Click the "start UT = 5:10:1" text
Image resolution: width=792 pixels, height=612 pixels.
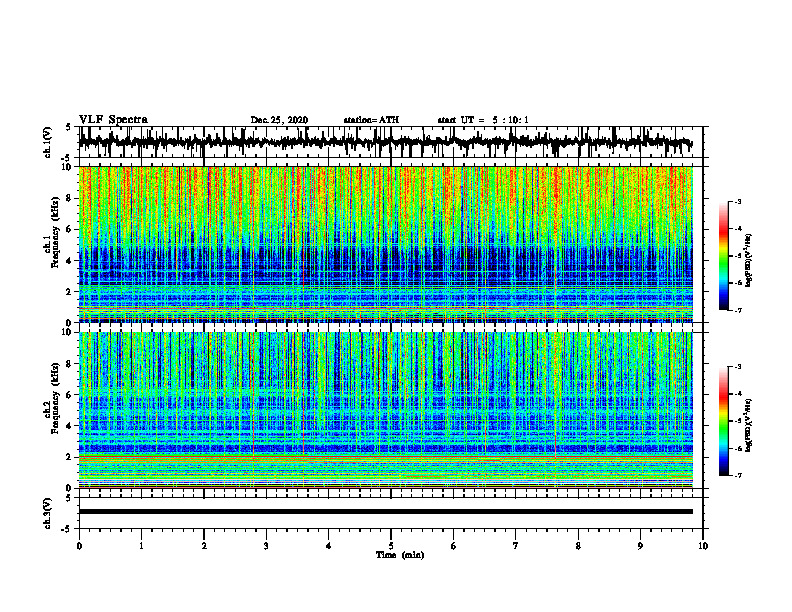pyautogui.click(x=483, y=120)
